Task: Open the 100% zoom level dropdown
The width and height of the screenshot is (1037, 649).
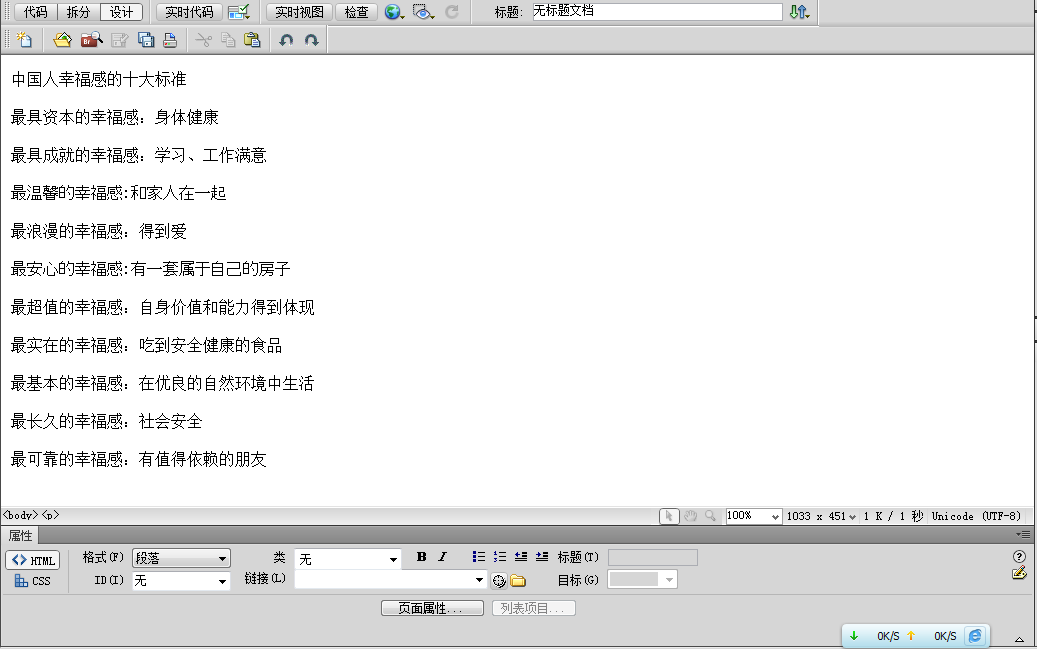Action: 753,516
